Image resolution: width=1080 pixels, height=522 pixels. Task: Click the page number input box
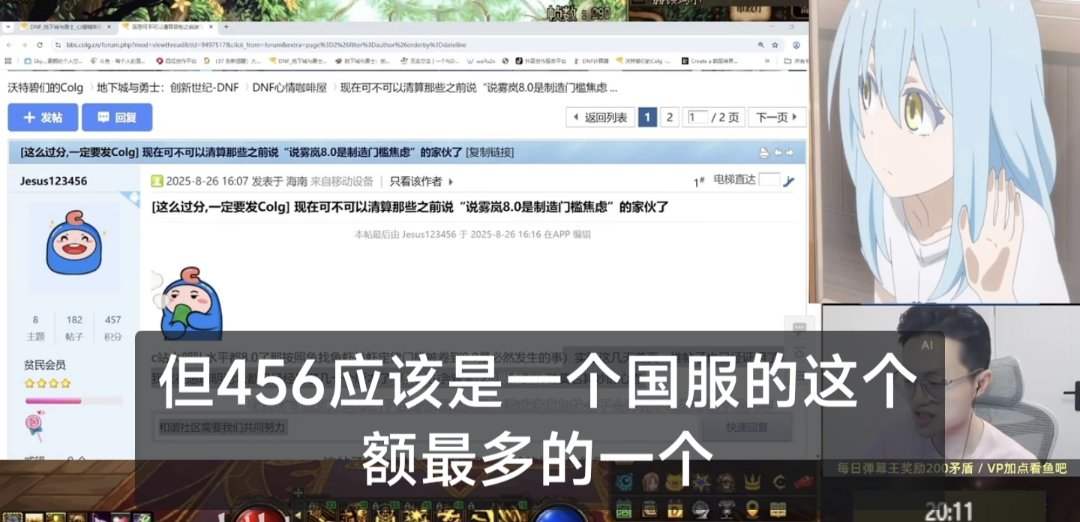click(x=698, y=117)
